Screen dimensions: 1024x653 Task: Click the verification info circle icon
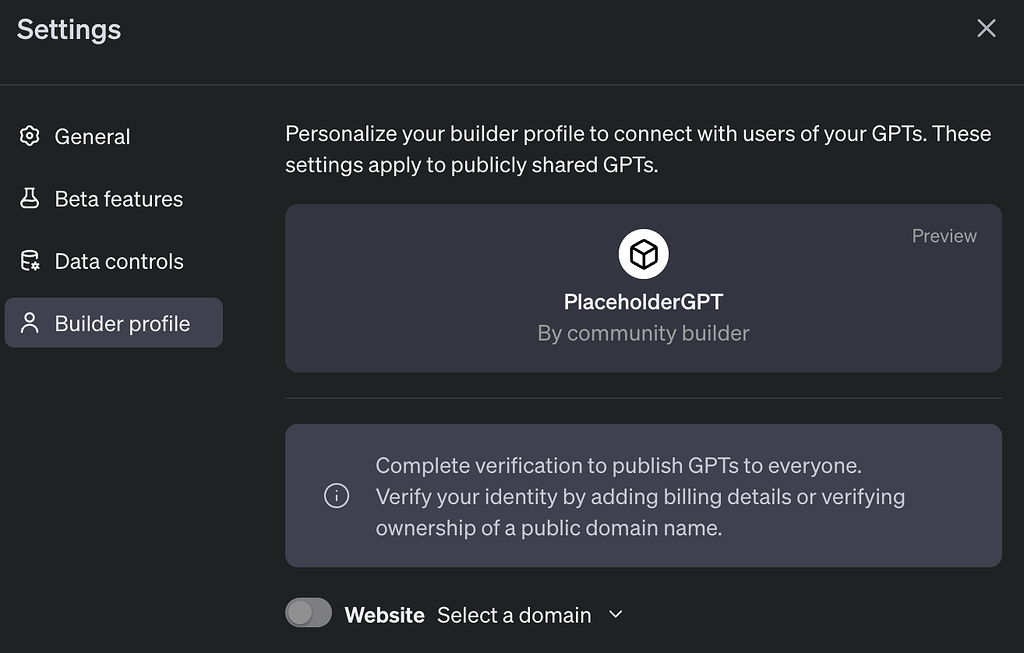click(337, 496)
